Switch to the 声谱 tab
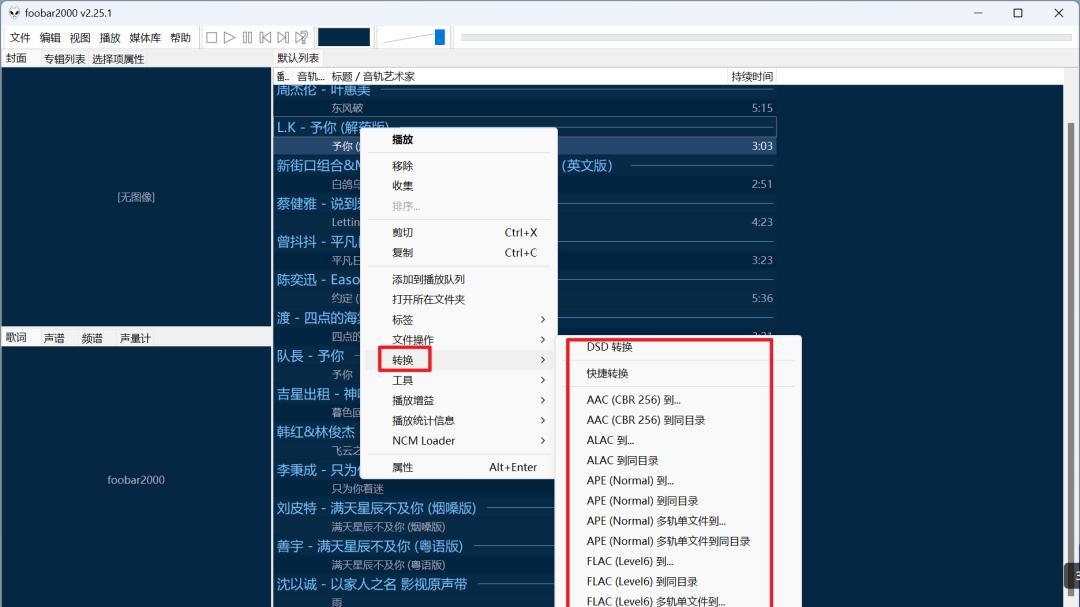 click(x=54, y=338)
